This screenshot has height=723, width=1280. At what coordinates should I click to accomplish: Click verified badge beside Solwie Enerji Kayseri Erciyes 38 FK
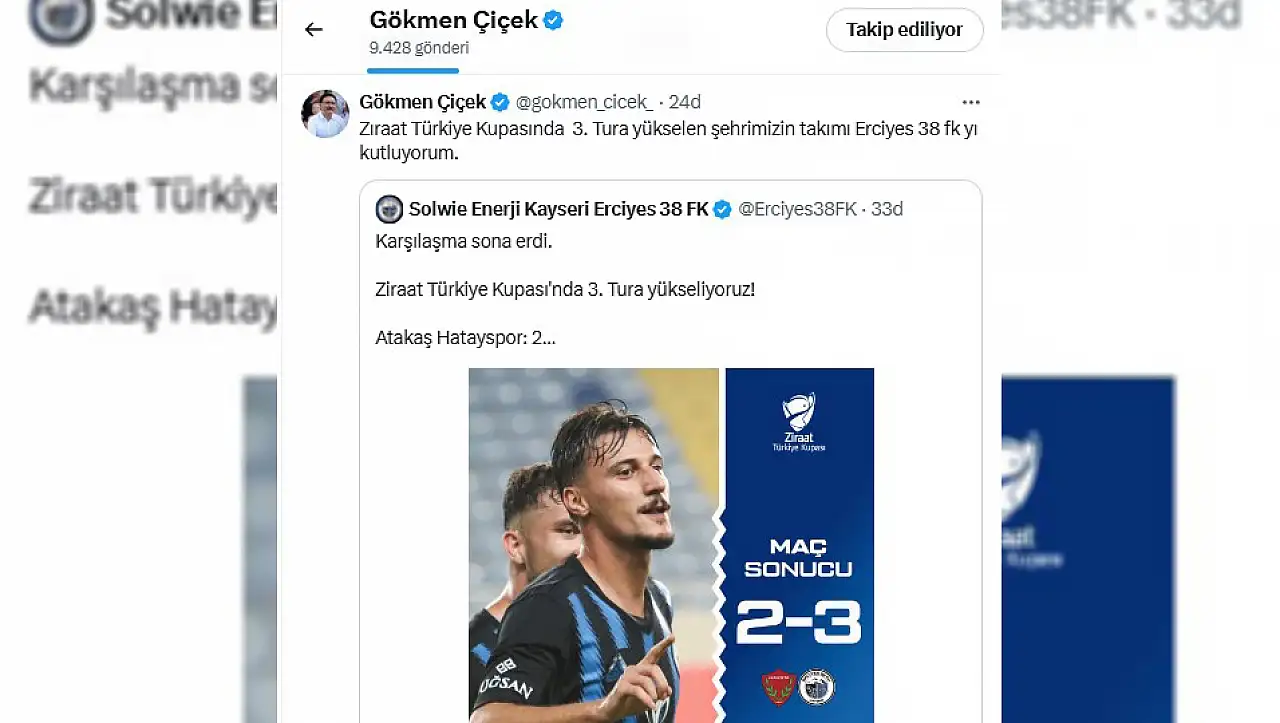pos(722,209)
